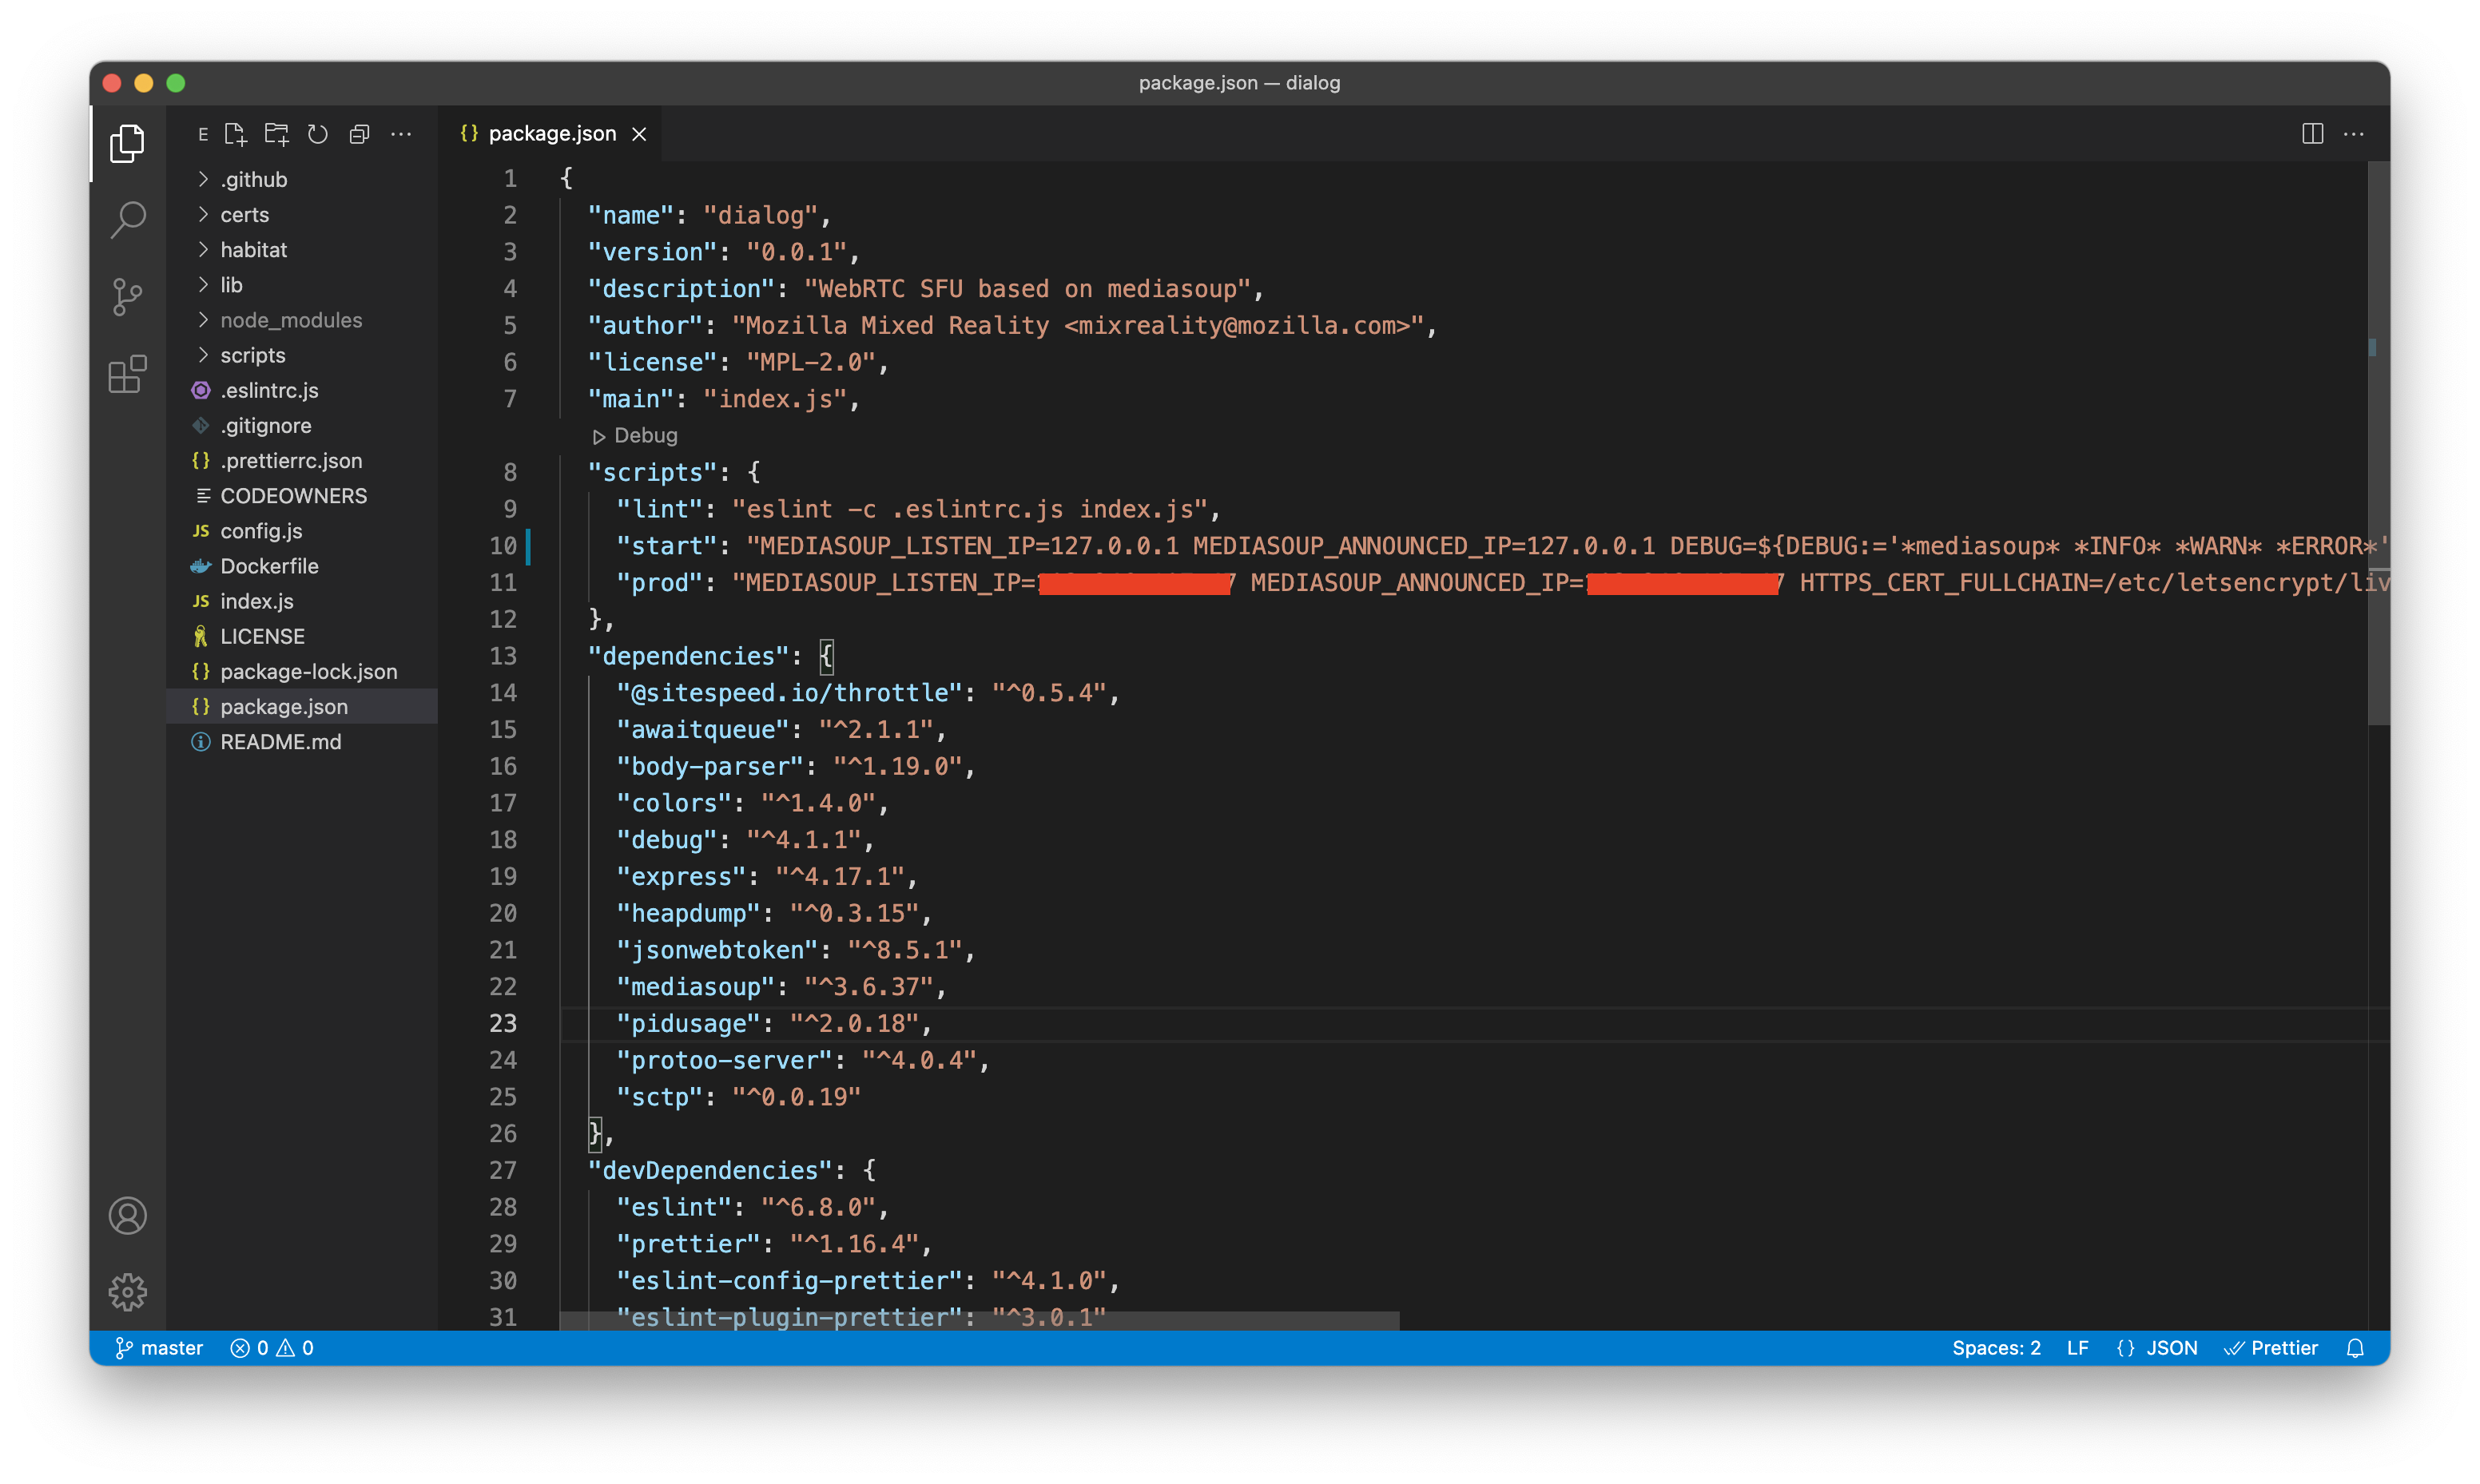Open the Search view in activity bar
The image size is (2480, 1484).
point(127,220)
